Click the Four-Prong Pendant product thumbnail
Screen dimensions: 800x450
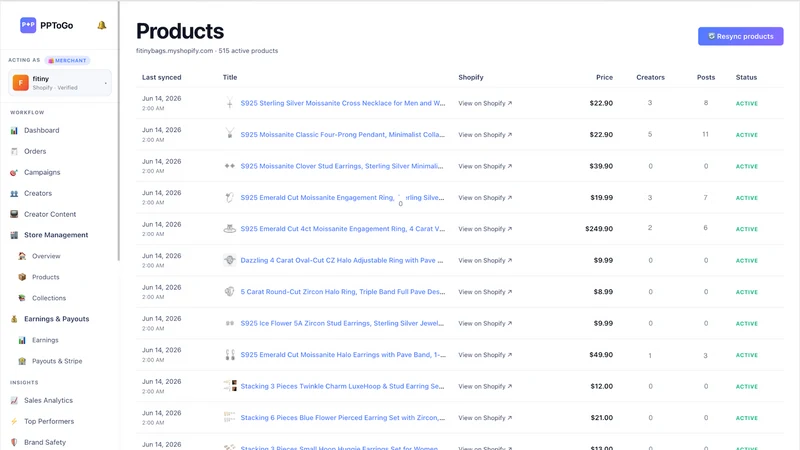(x=230, y=134)
